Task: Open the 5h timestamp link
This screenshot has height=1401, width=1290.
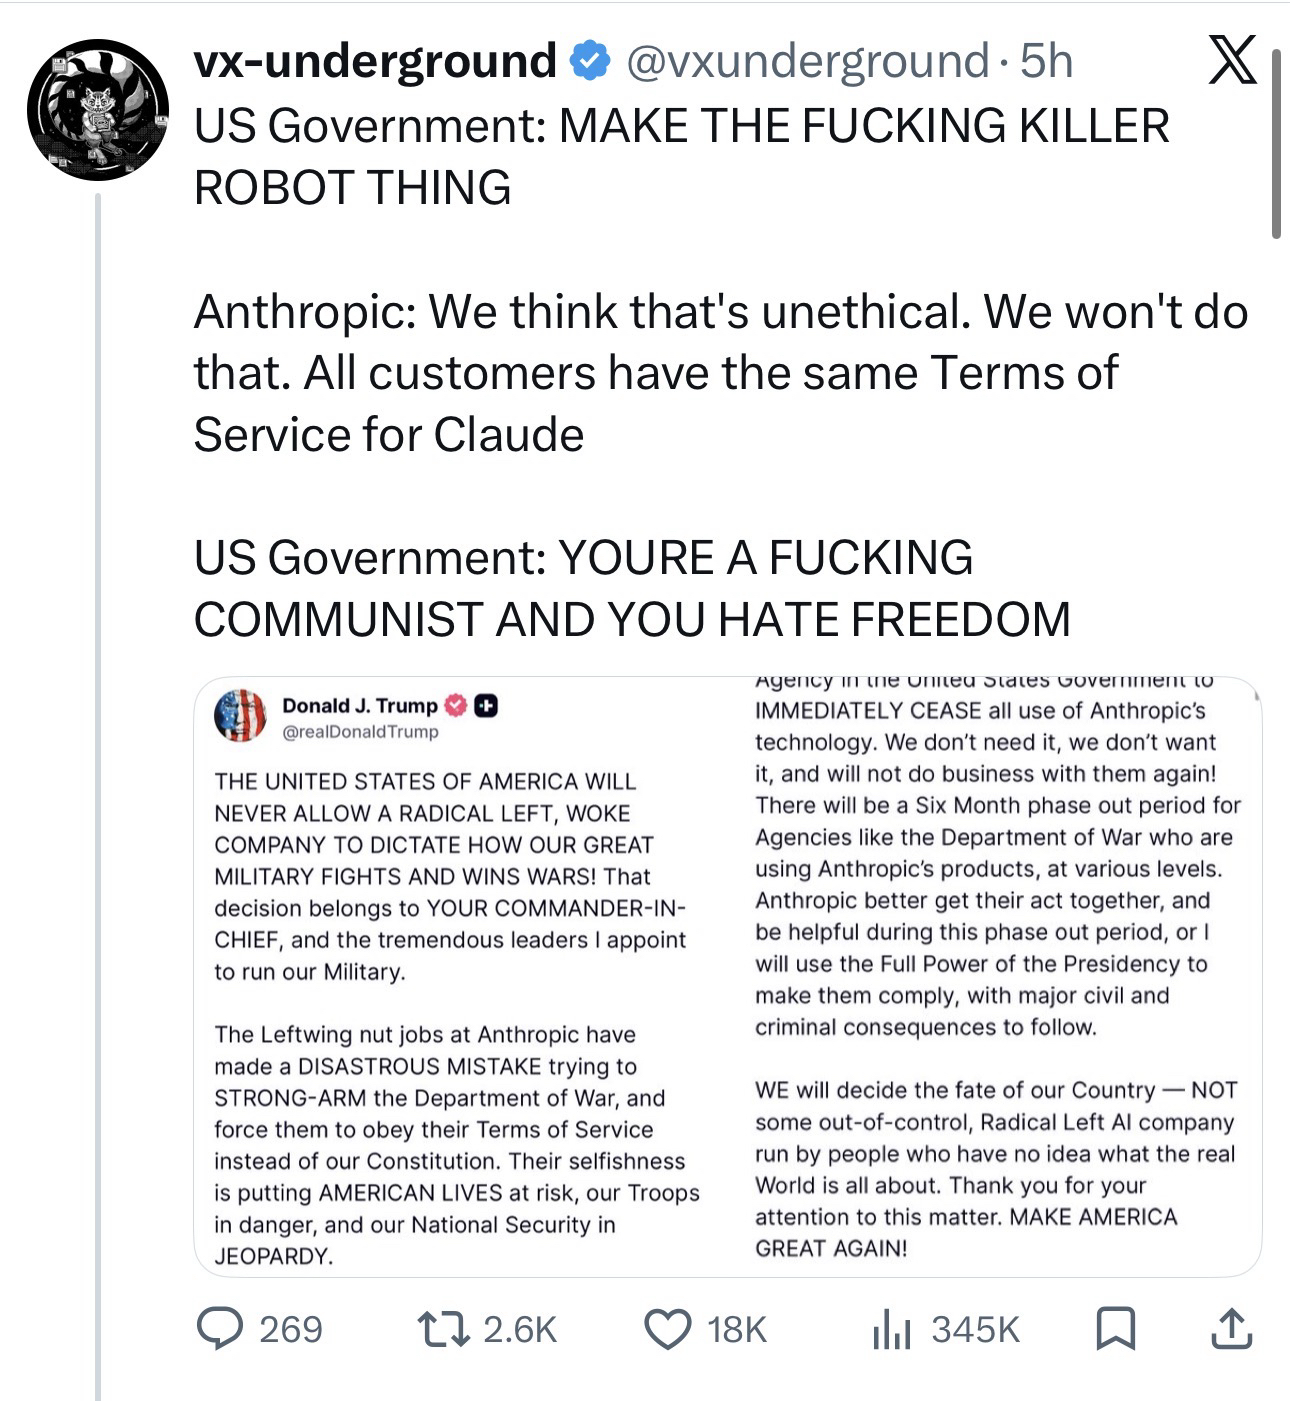Action: [1046, 62]
